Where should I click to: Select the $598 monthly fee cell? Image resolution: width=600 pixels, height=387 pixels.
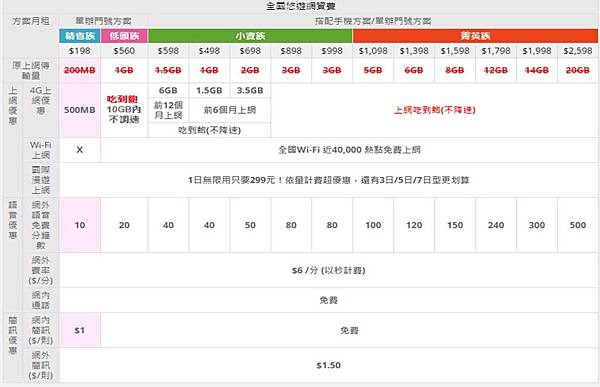(168, 51)
